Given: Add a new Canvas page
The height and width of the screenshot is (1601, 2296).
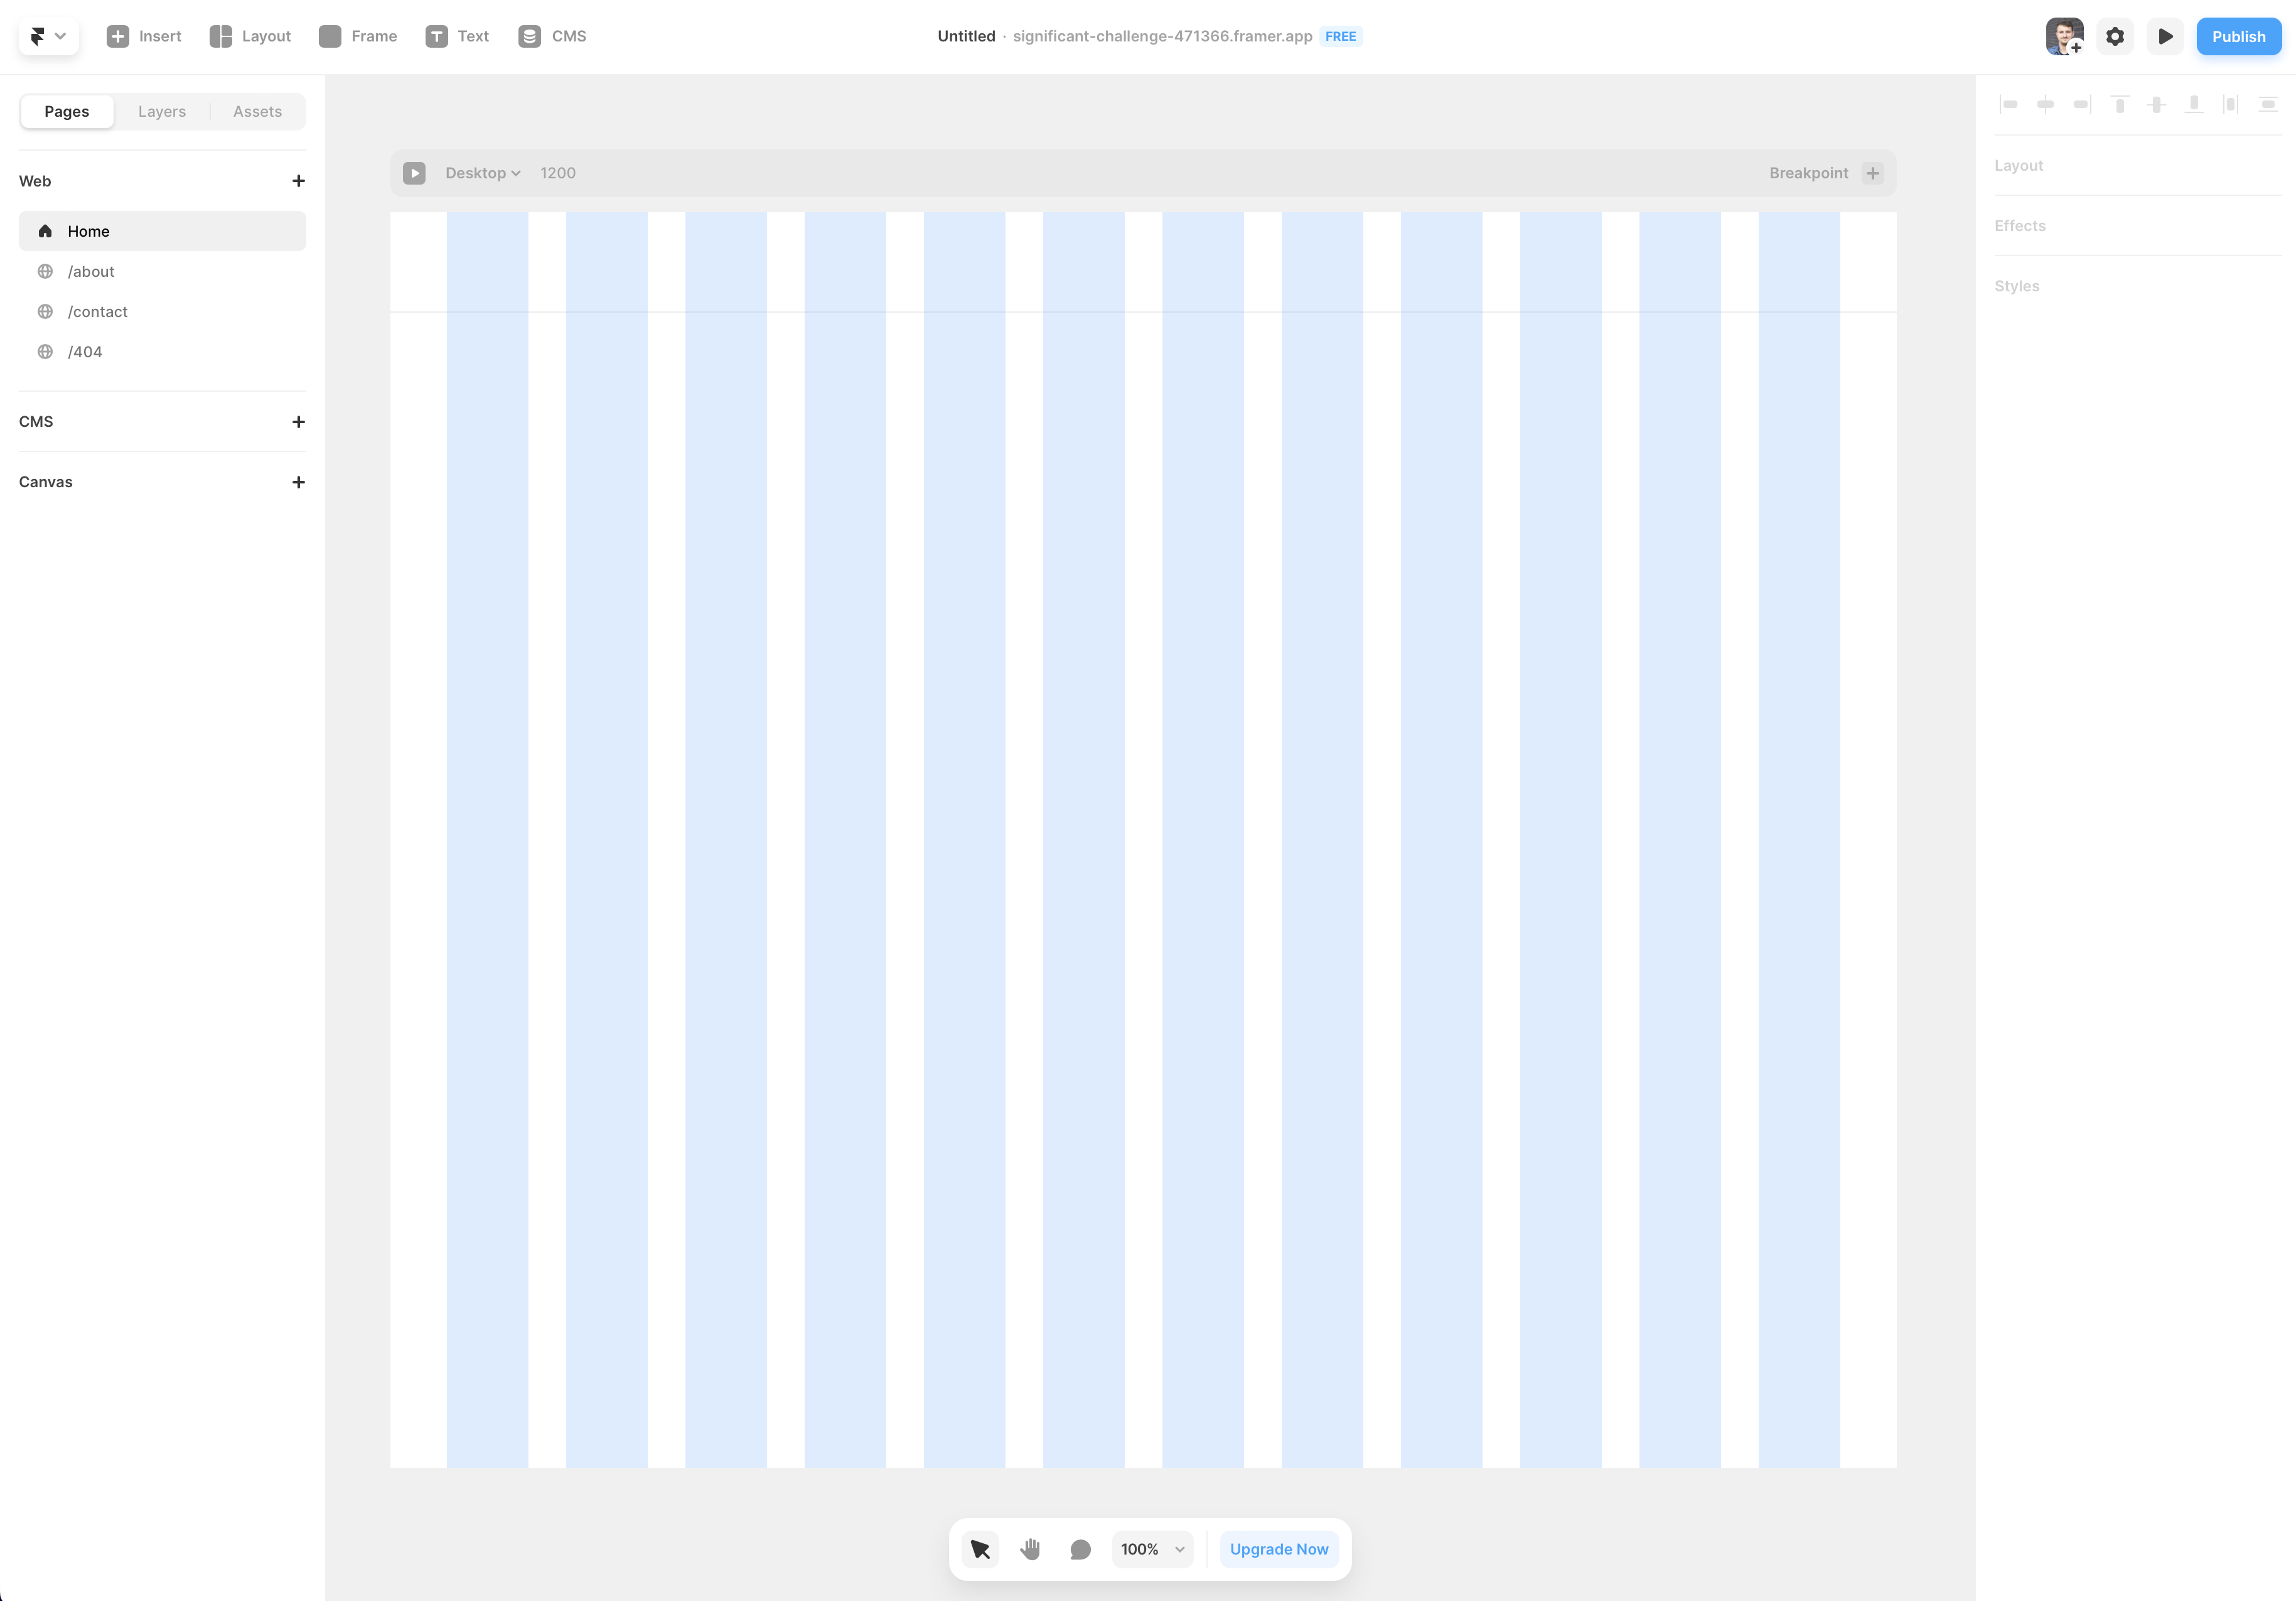Looking at the screenshot, I should tap(298, 482).
